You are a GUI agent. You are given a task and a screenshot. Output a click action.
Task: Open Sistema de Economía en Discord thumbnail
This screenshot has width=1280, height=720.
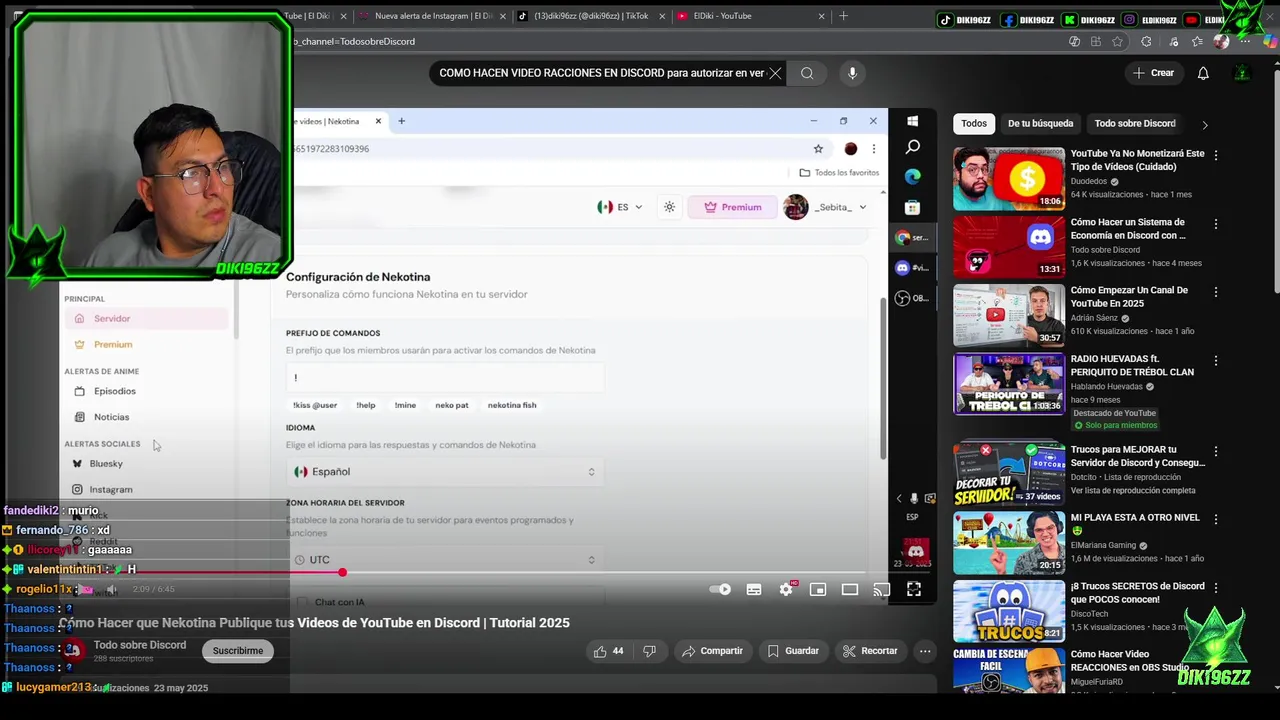[x=1009, y=247]
